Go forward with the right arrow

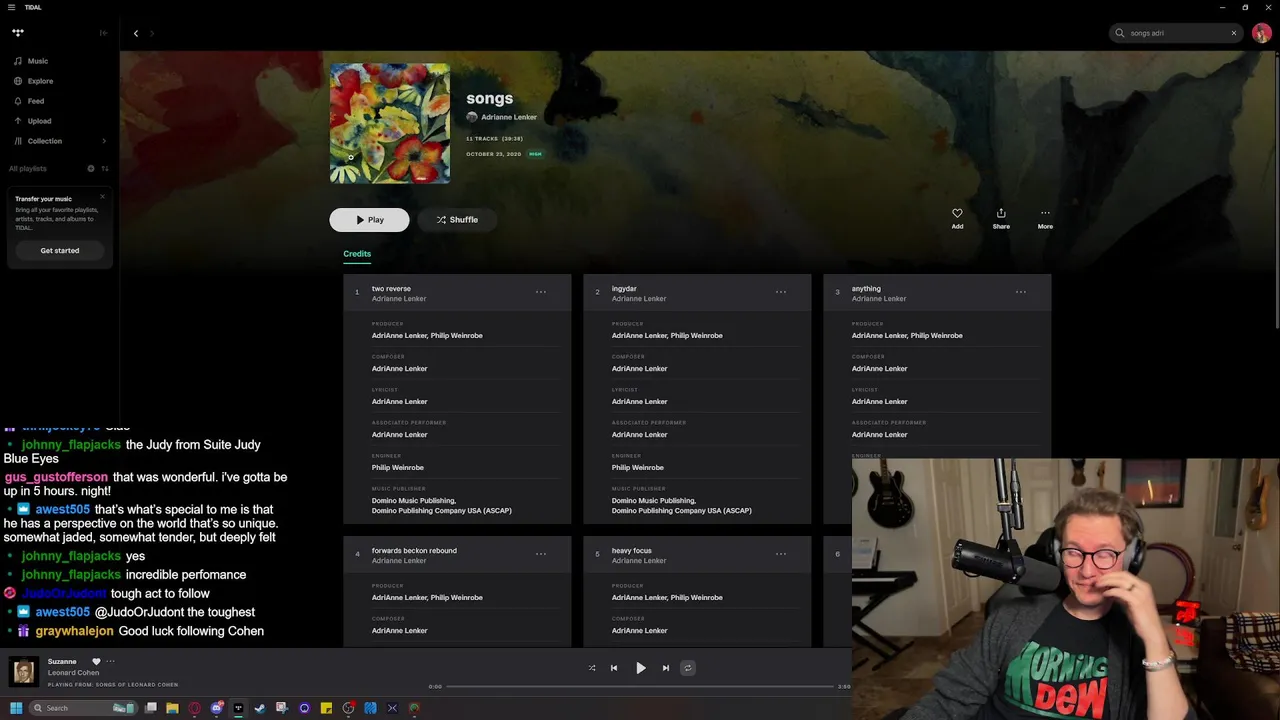click(152, 33)
